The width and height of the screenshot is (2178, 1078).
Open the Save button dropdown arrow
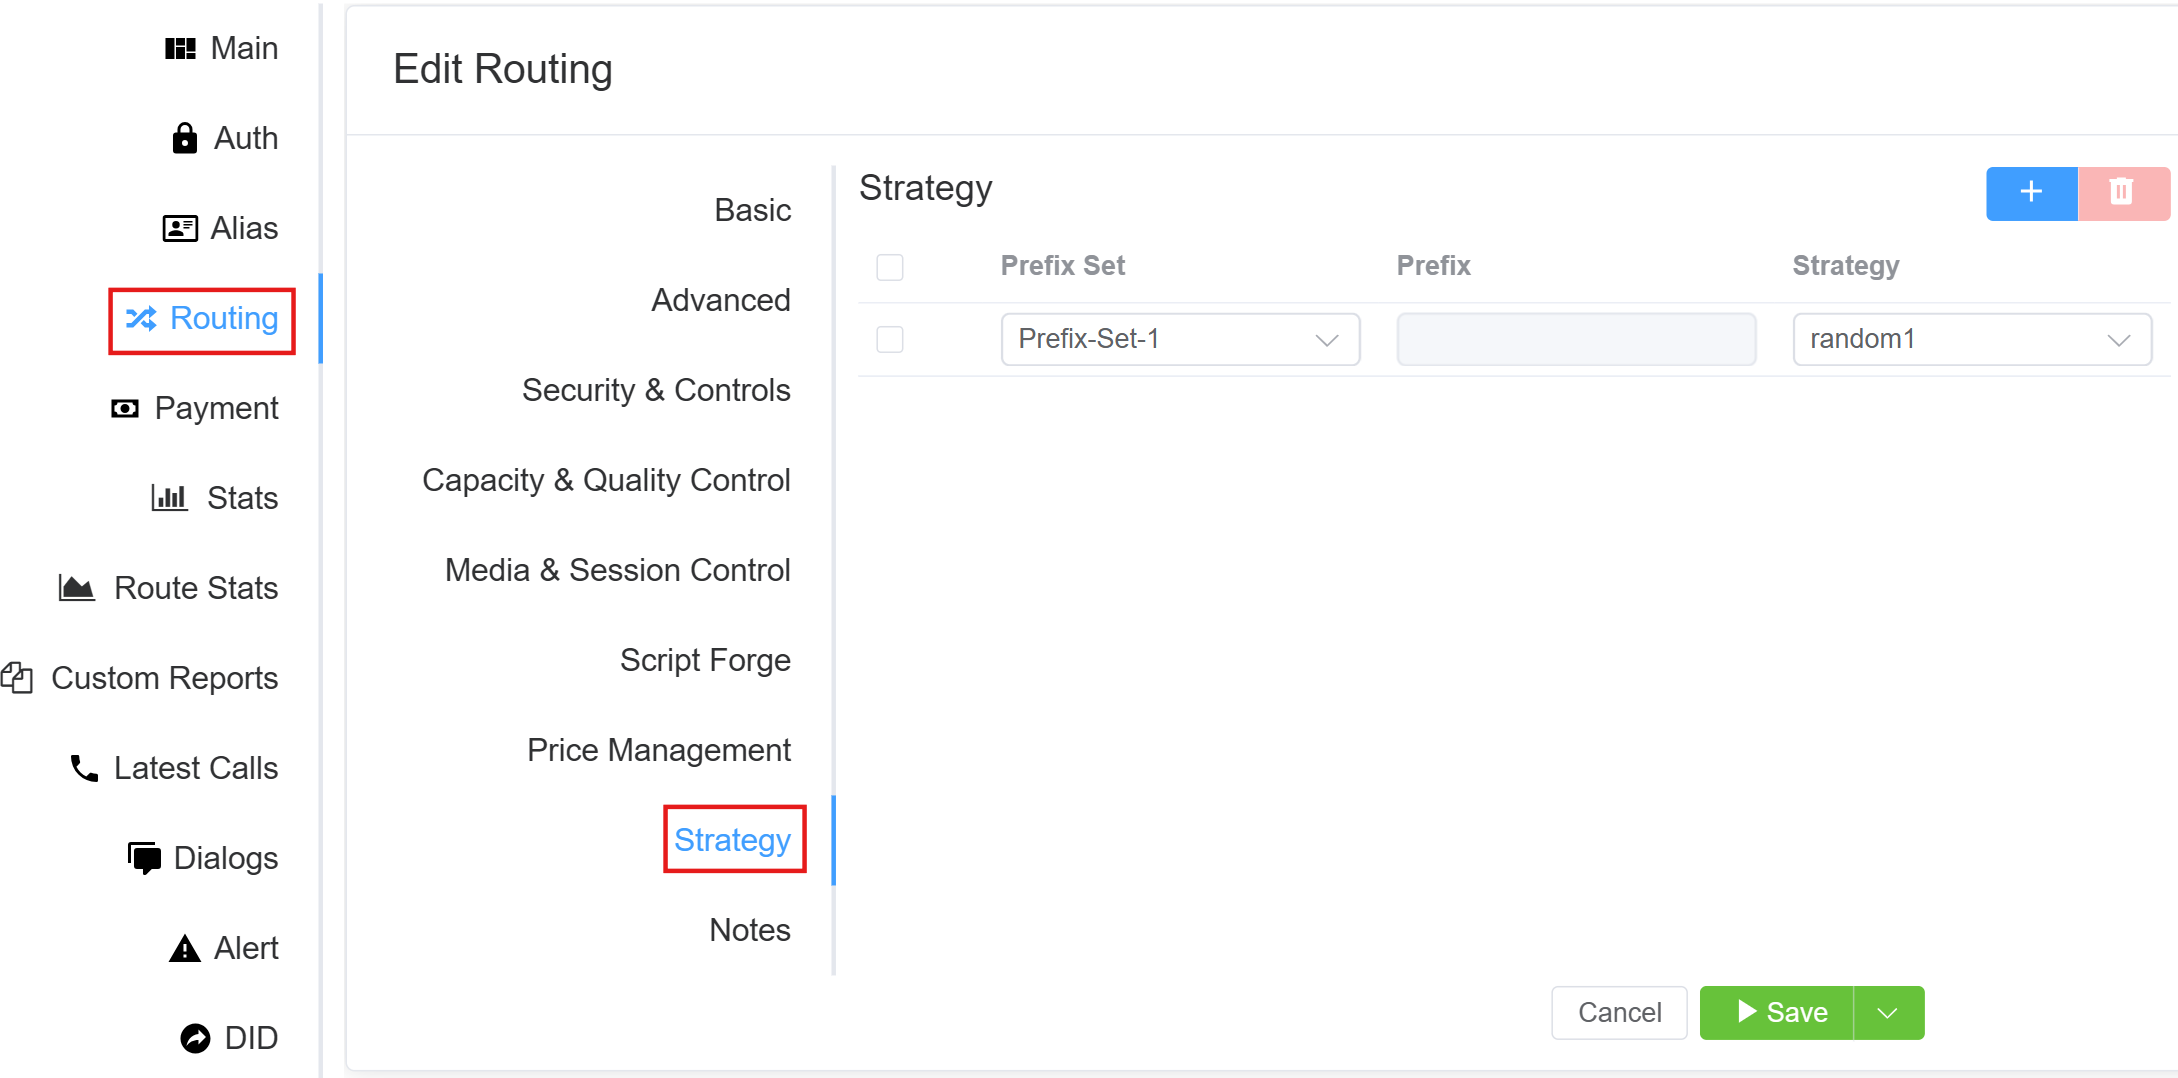(1888, 1013)
